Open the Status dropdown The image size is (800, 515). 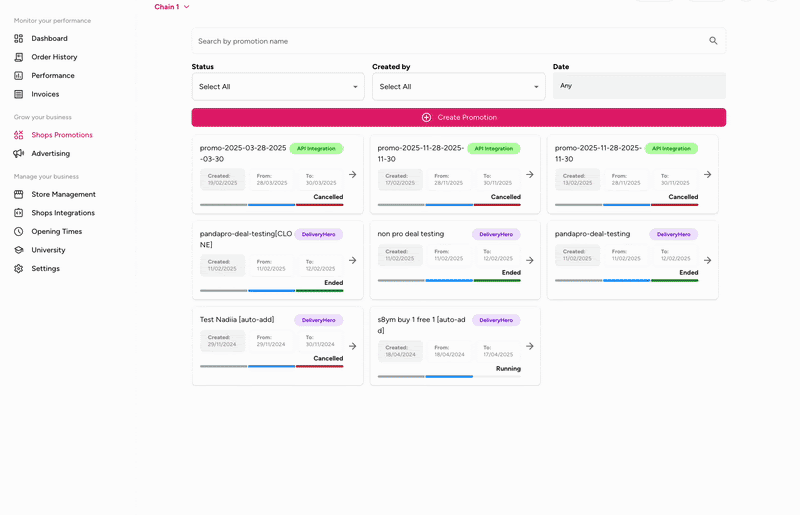coord(278,87)
